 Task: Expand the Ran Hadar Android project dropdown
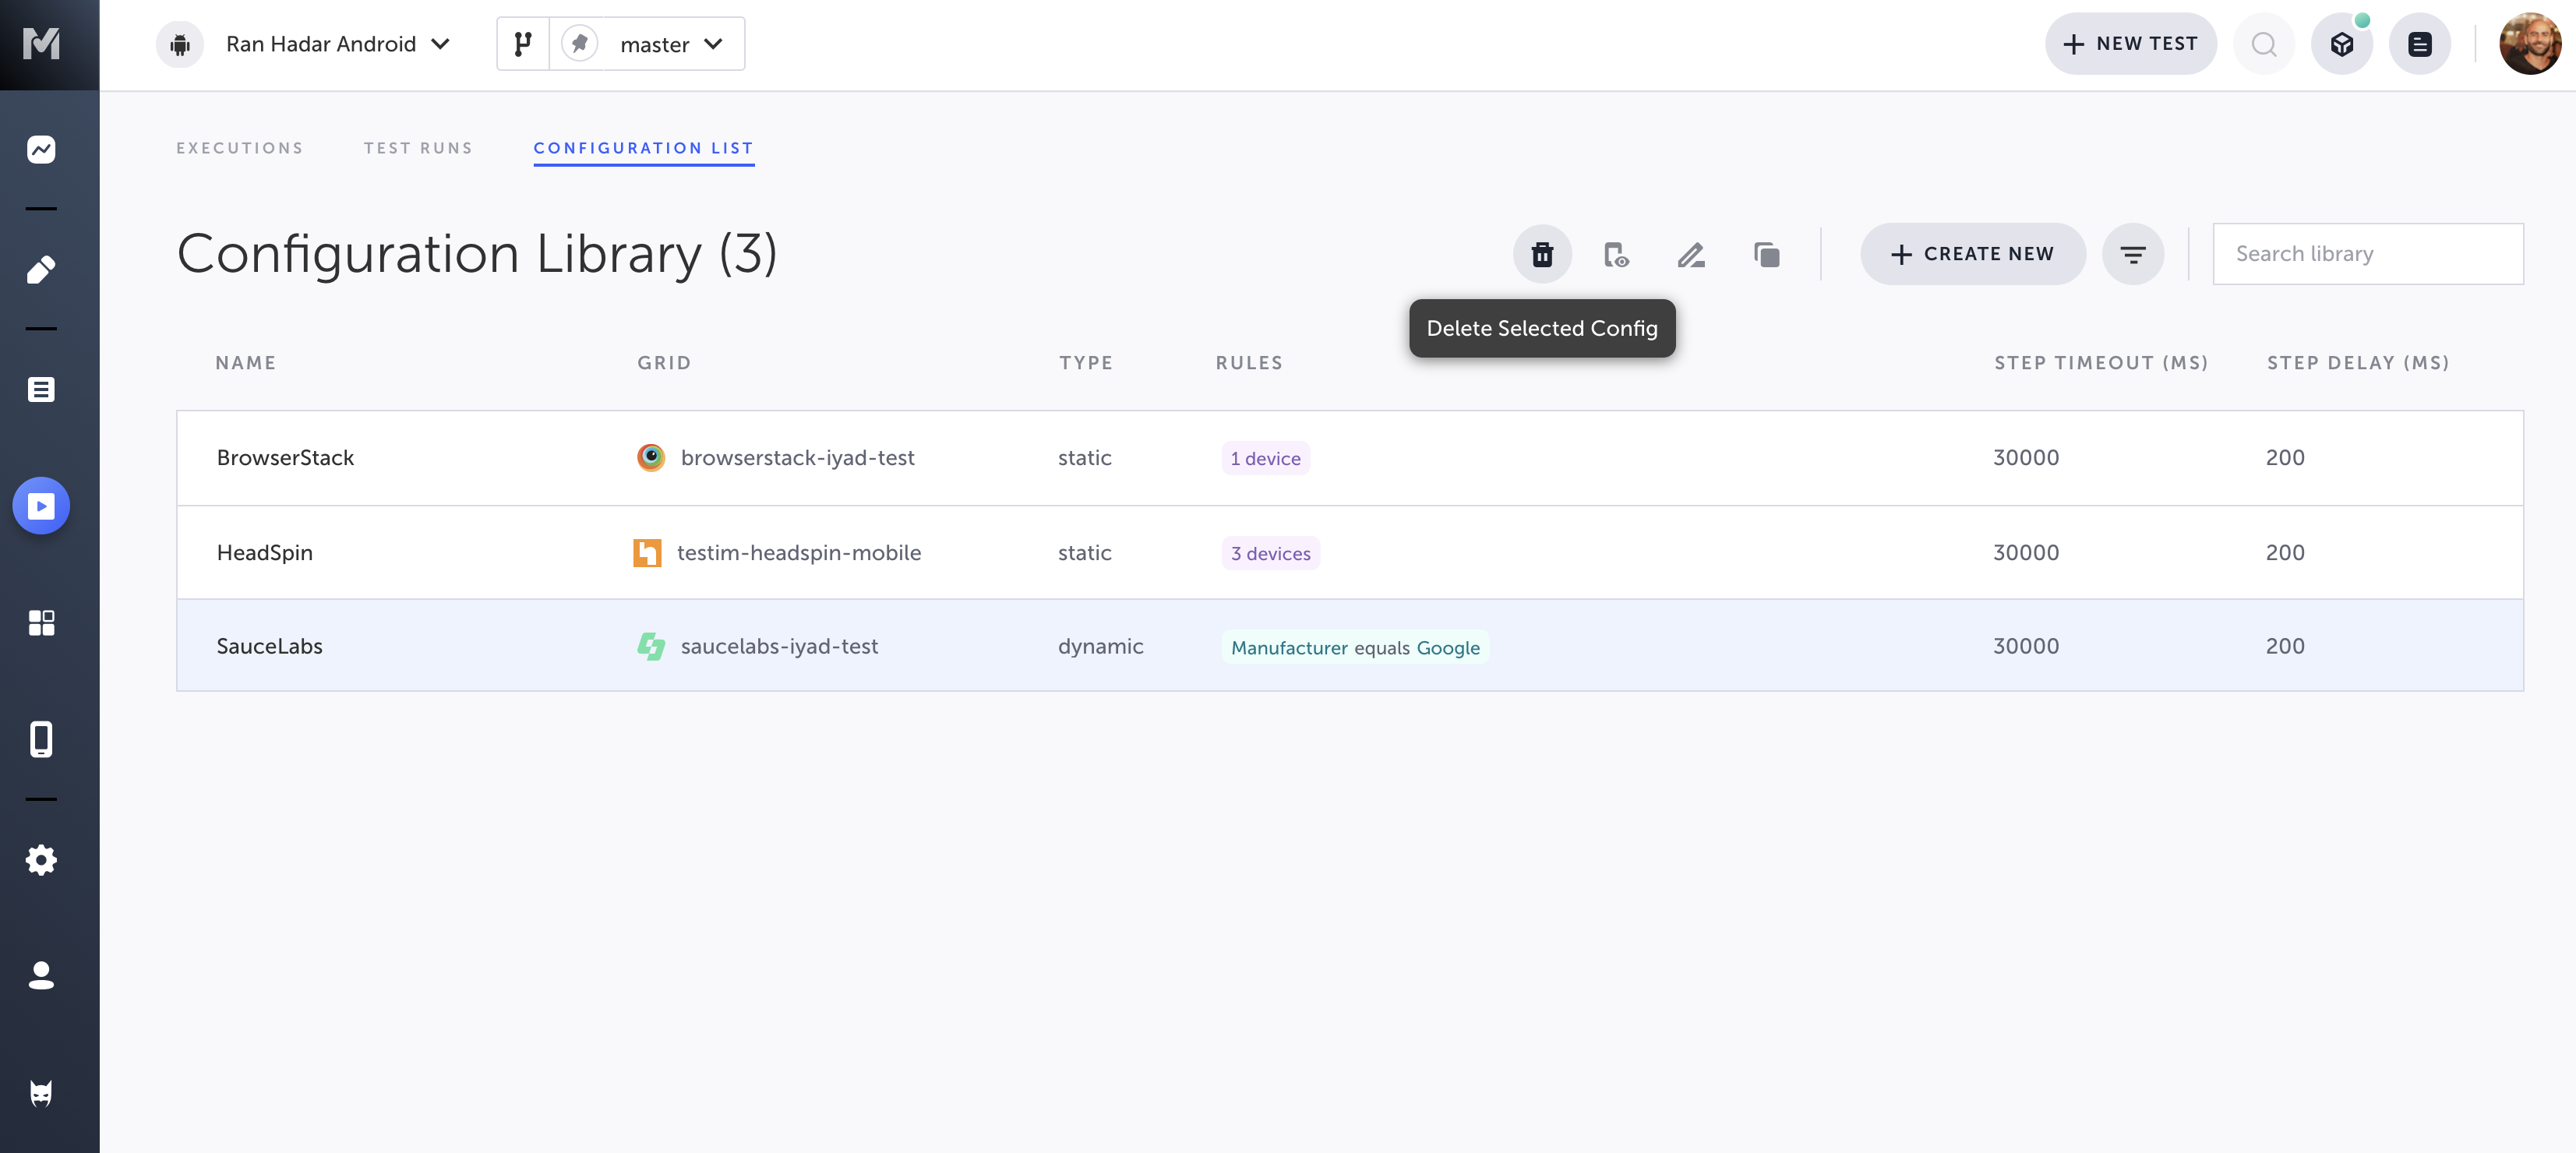(337, 44)
